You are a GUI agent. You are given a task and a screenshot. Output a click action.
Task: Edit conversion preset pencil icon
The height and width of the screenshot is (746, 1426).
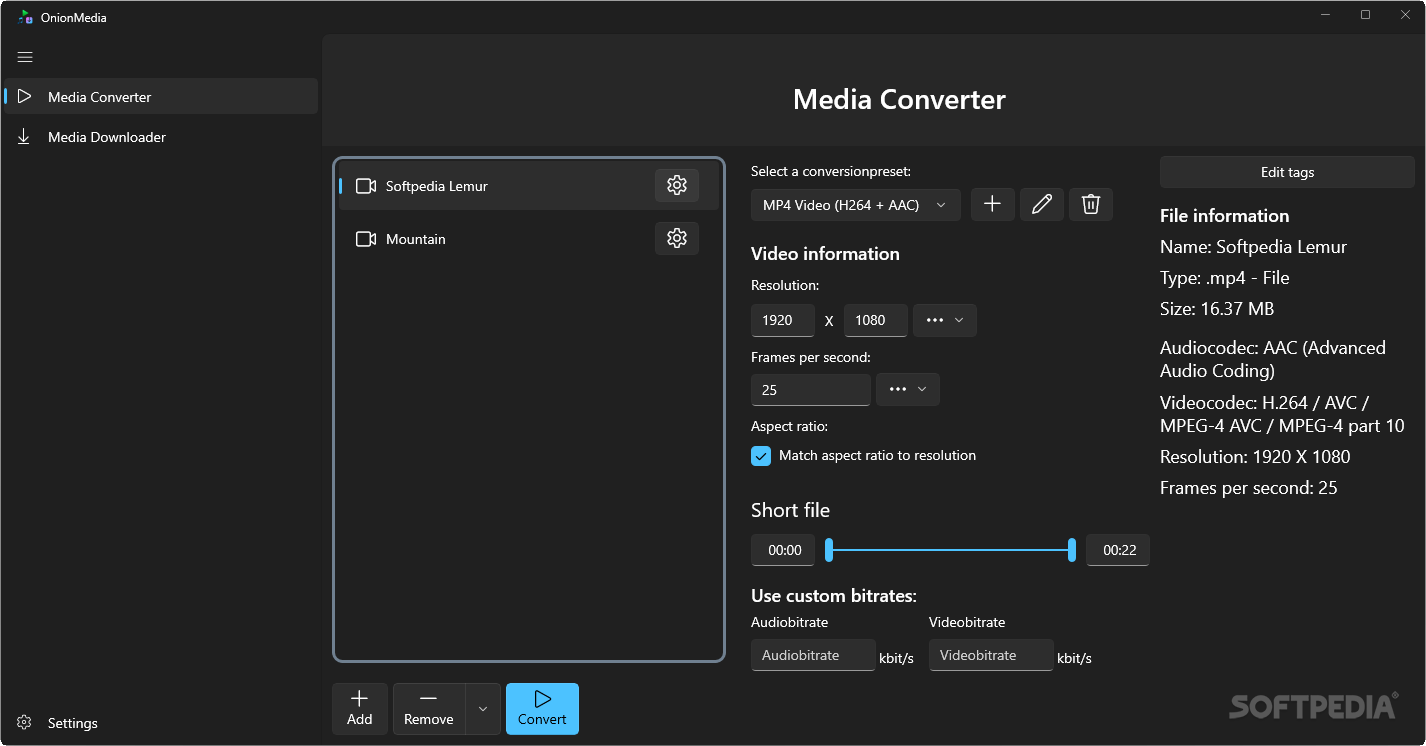pyautogui.click(x=1042, y=204)
